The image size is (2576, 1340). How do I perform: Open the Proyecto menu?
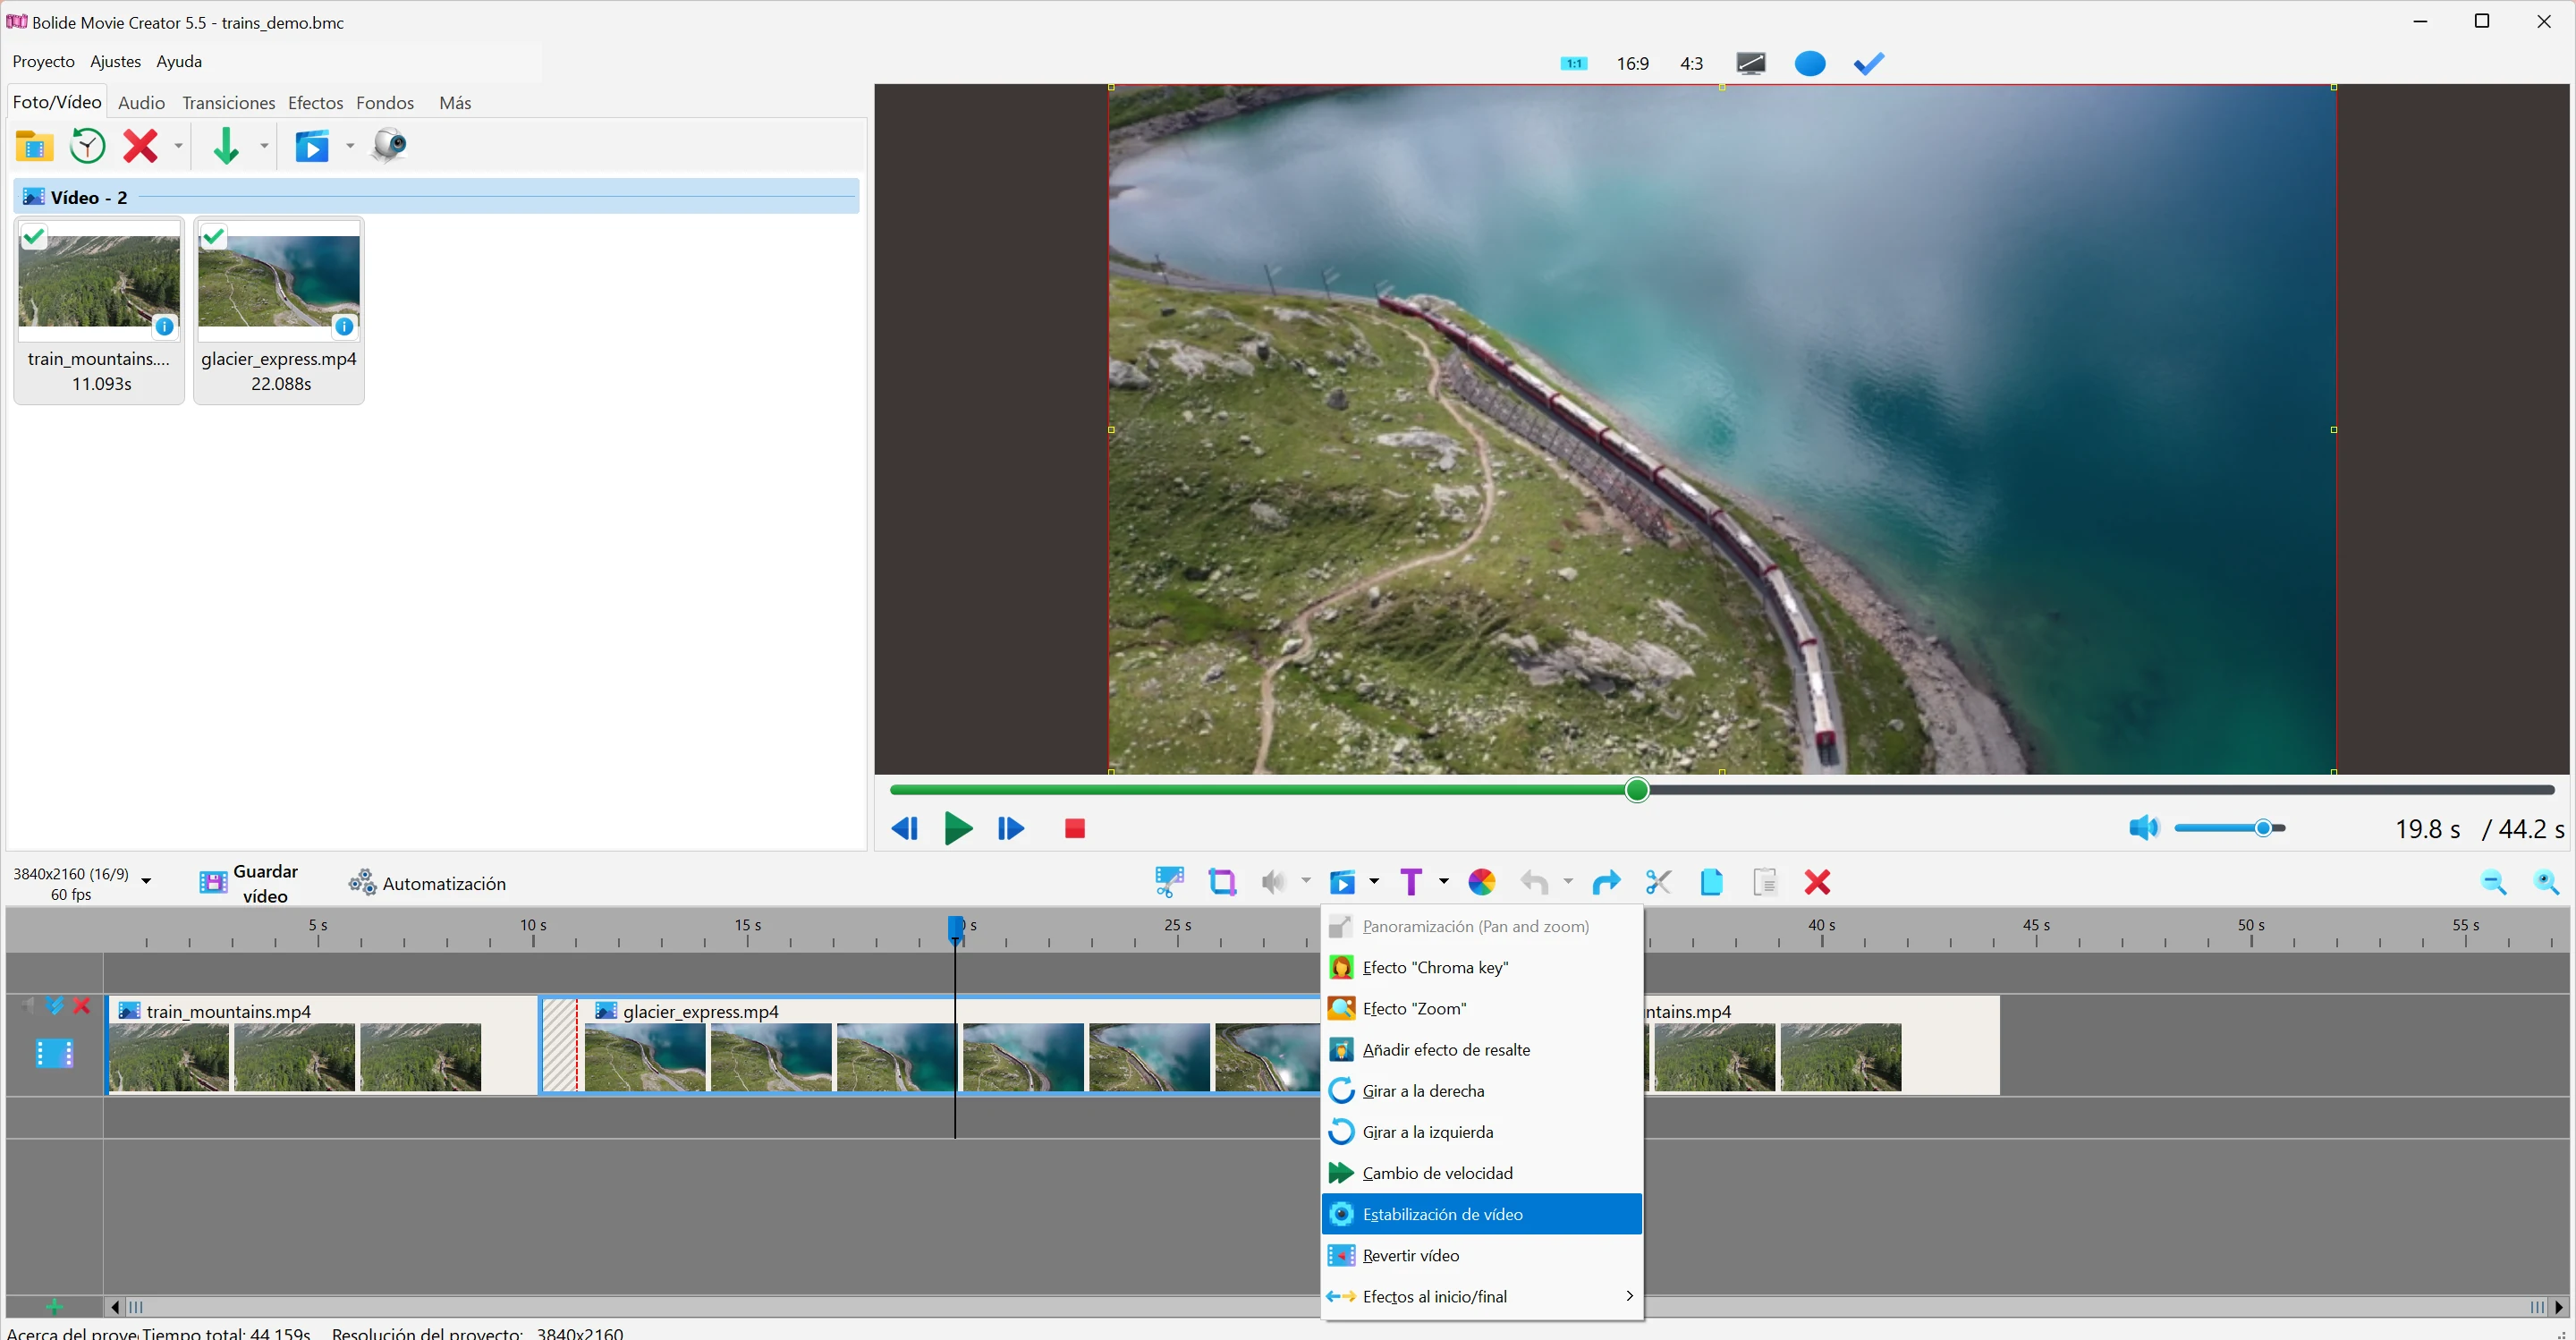click(44, 62)
